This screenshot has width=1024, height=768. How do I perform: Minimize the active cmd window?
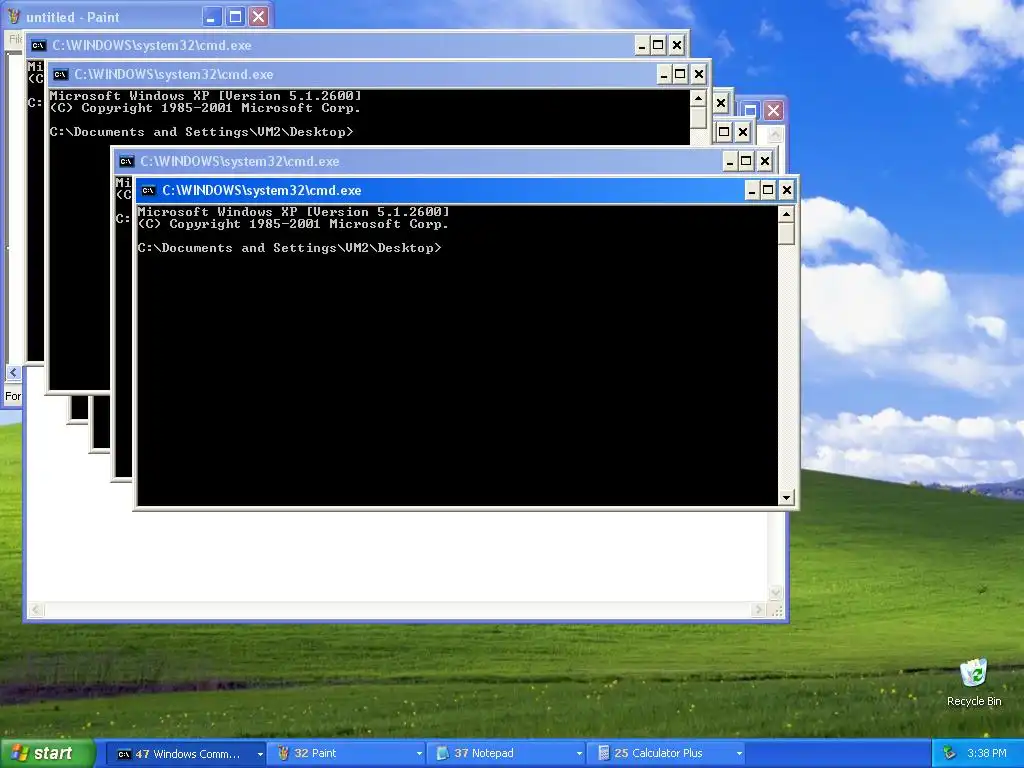coord(752,190)
